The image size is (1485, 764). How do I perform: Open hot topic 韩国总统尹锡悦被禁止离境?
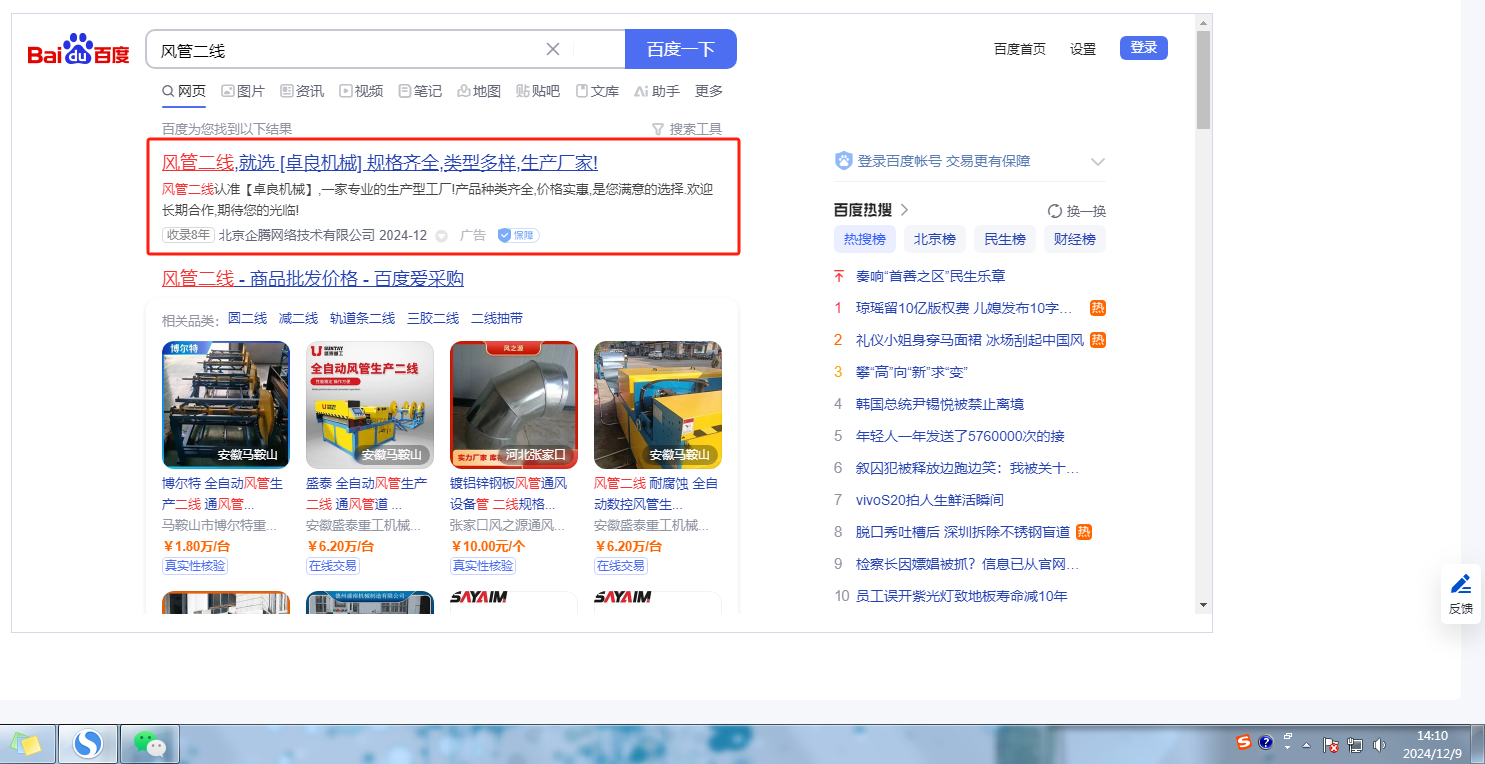tap(940, 404)
